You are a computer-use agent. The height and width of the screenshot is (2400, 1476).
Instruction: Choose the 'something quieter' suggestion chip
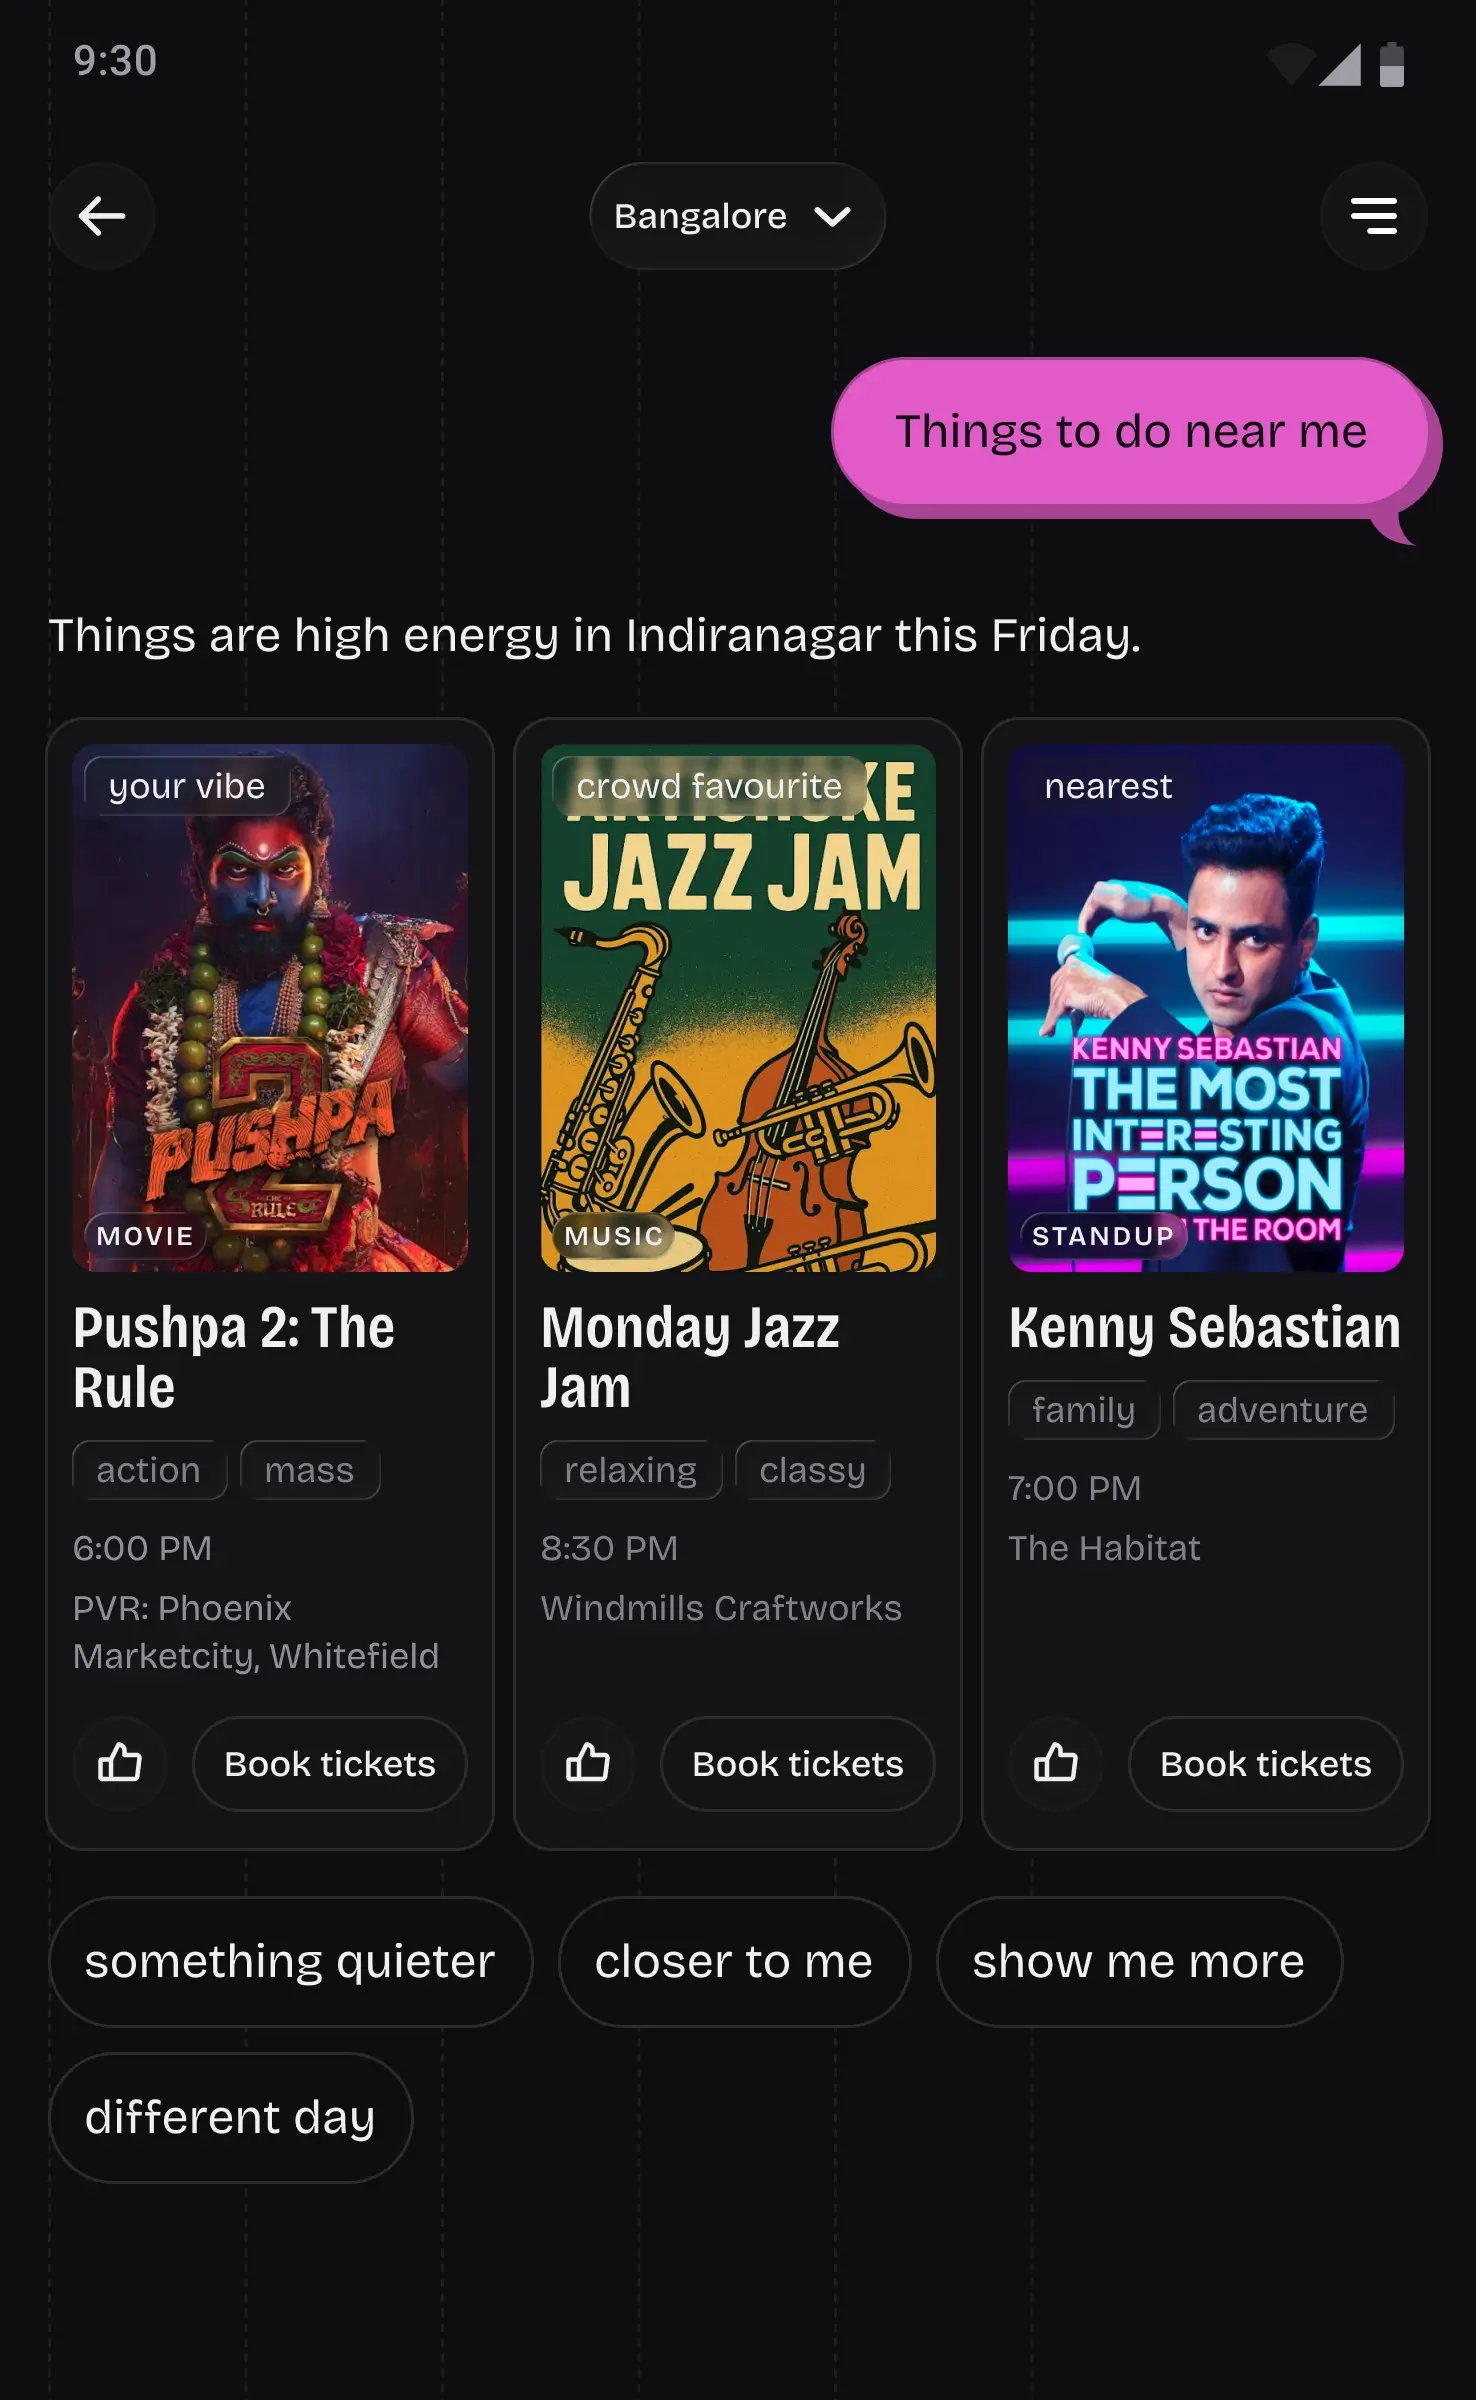pyautogui.click(x=290, y=1961)
